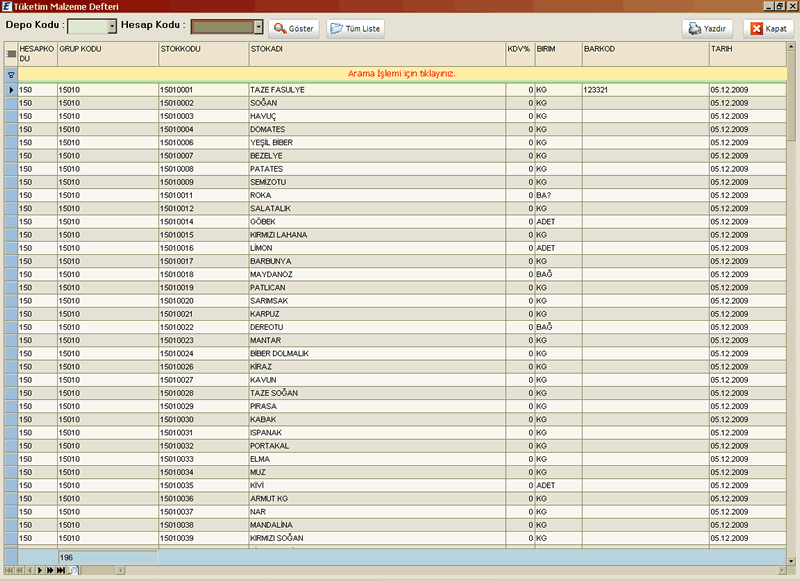Screen dimensions: 800x581
Task: Open the navigator search magnifier icon
Action: (x=73, y=570)
